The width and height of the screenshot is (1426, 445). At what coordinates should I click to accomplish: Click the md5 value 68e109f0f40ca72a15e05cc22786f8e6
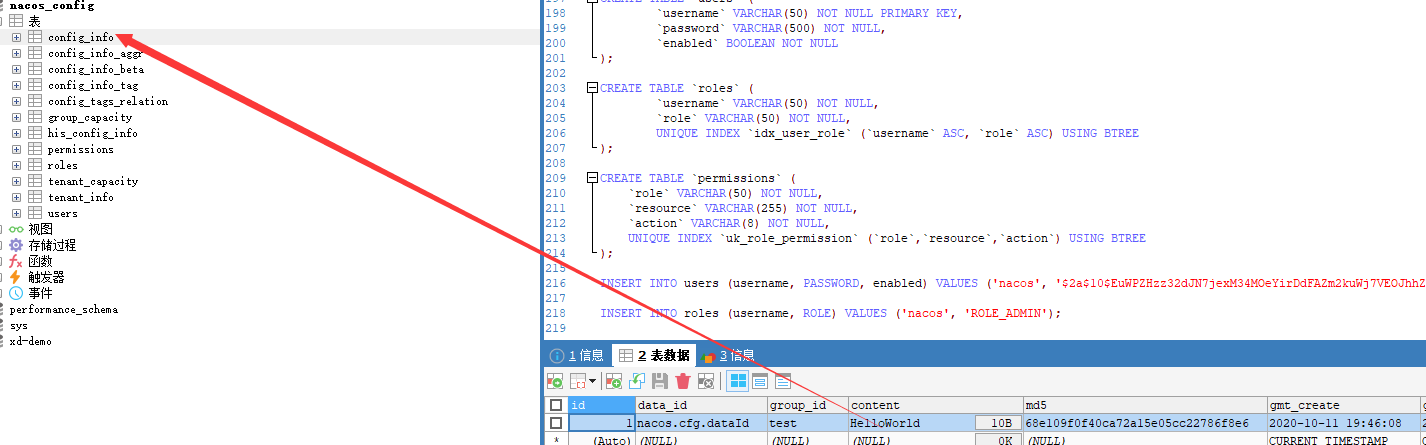[1143, 423]
